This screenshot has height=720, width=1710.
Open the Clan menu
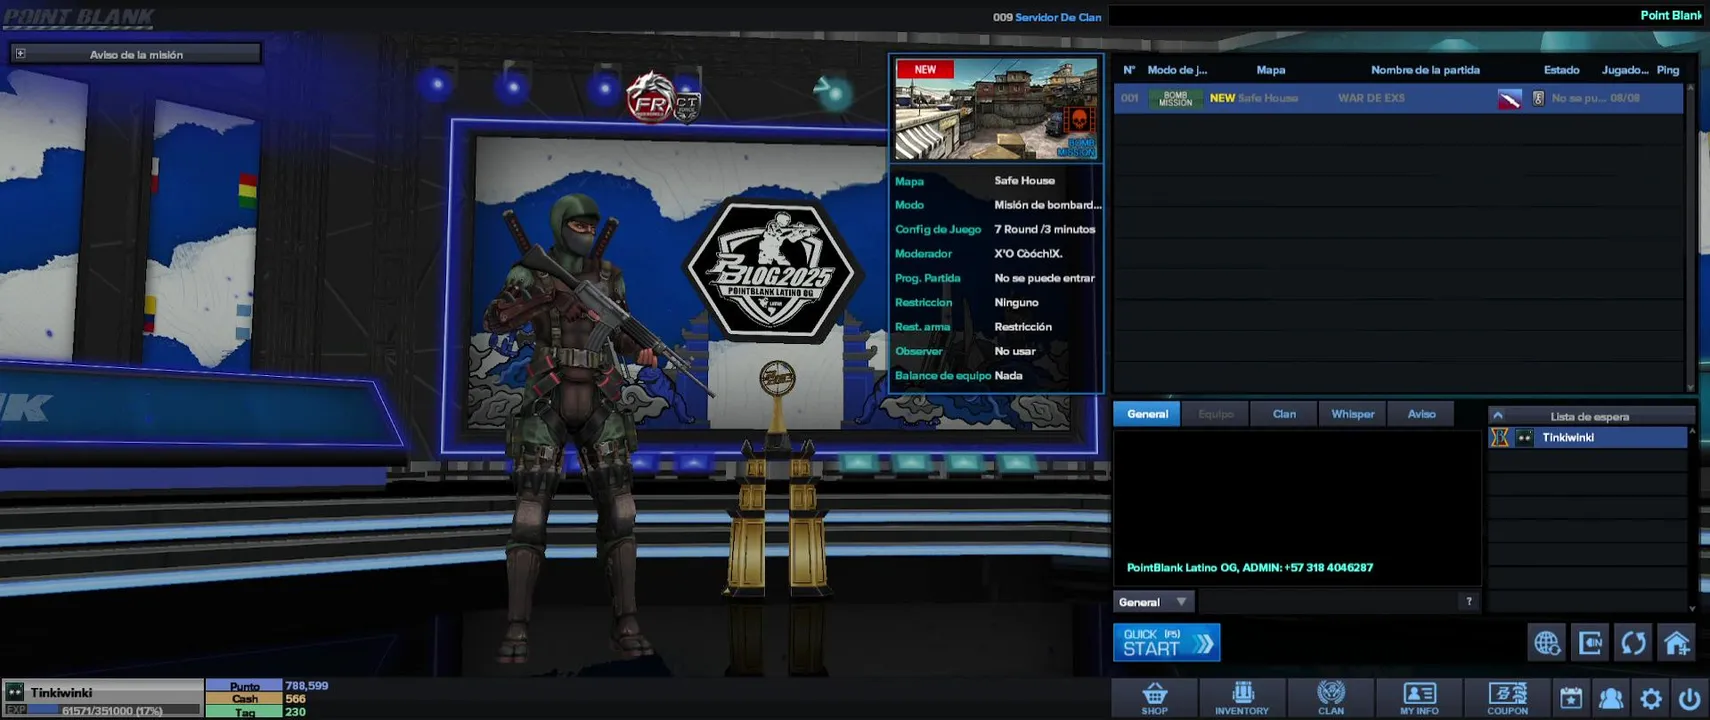pos(1330,698)
